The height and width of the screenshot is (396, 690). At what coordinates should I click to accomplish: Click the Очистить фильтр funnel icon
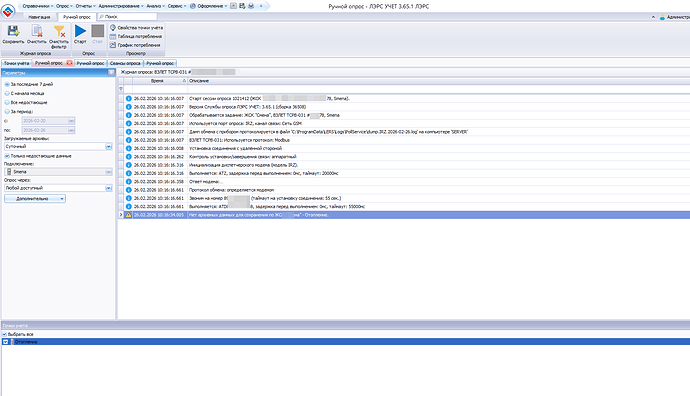point(59,31)
